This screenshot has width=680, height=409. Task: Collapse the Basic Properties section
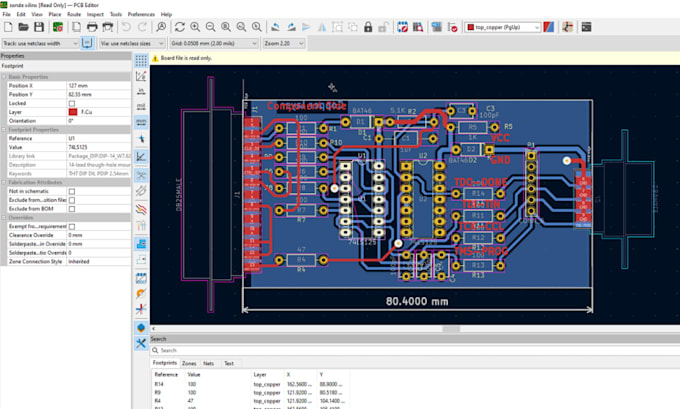pos(4,77)
